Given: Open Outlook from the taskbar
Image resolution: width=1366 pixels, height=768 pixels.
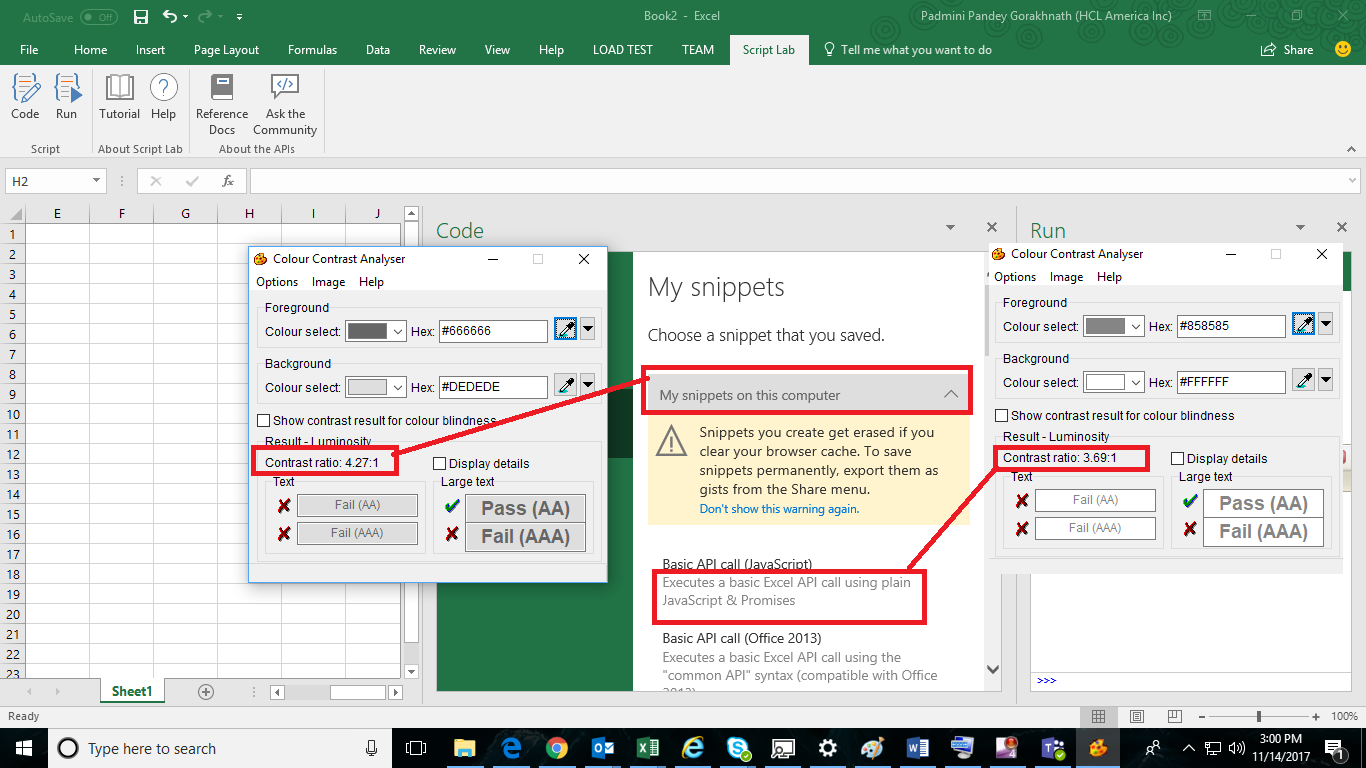Looking at the screenshot, I should [602, 747].
